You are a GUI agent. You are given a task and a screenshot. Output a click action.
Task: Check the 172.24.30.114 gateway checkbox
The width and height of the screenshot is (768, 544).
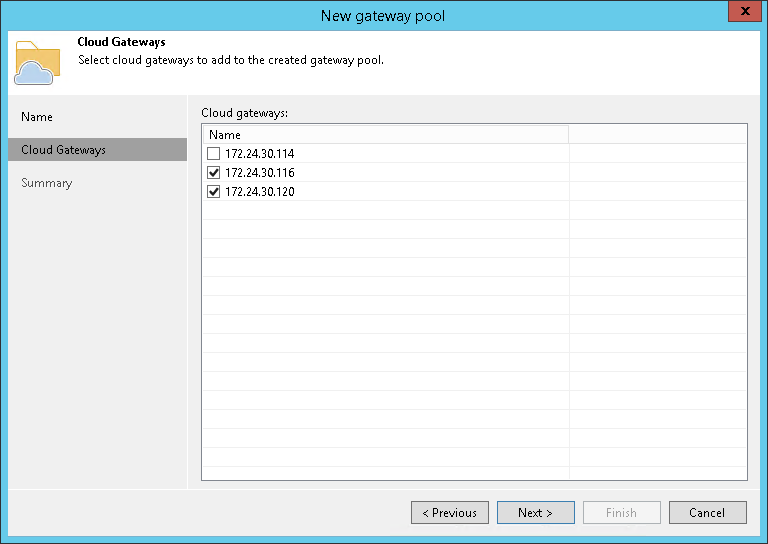[x=214, y=154]
